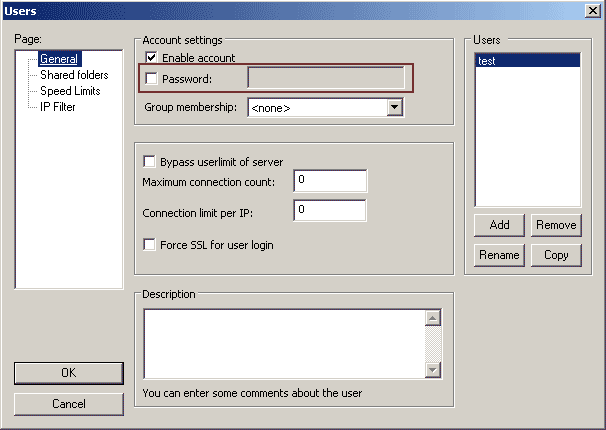Select user test in the Users list
Screen dimensions: 606x430
click(x=528, y=61)
